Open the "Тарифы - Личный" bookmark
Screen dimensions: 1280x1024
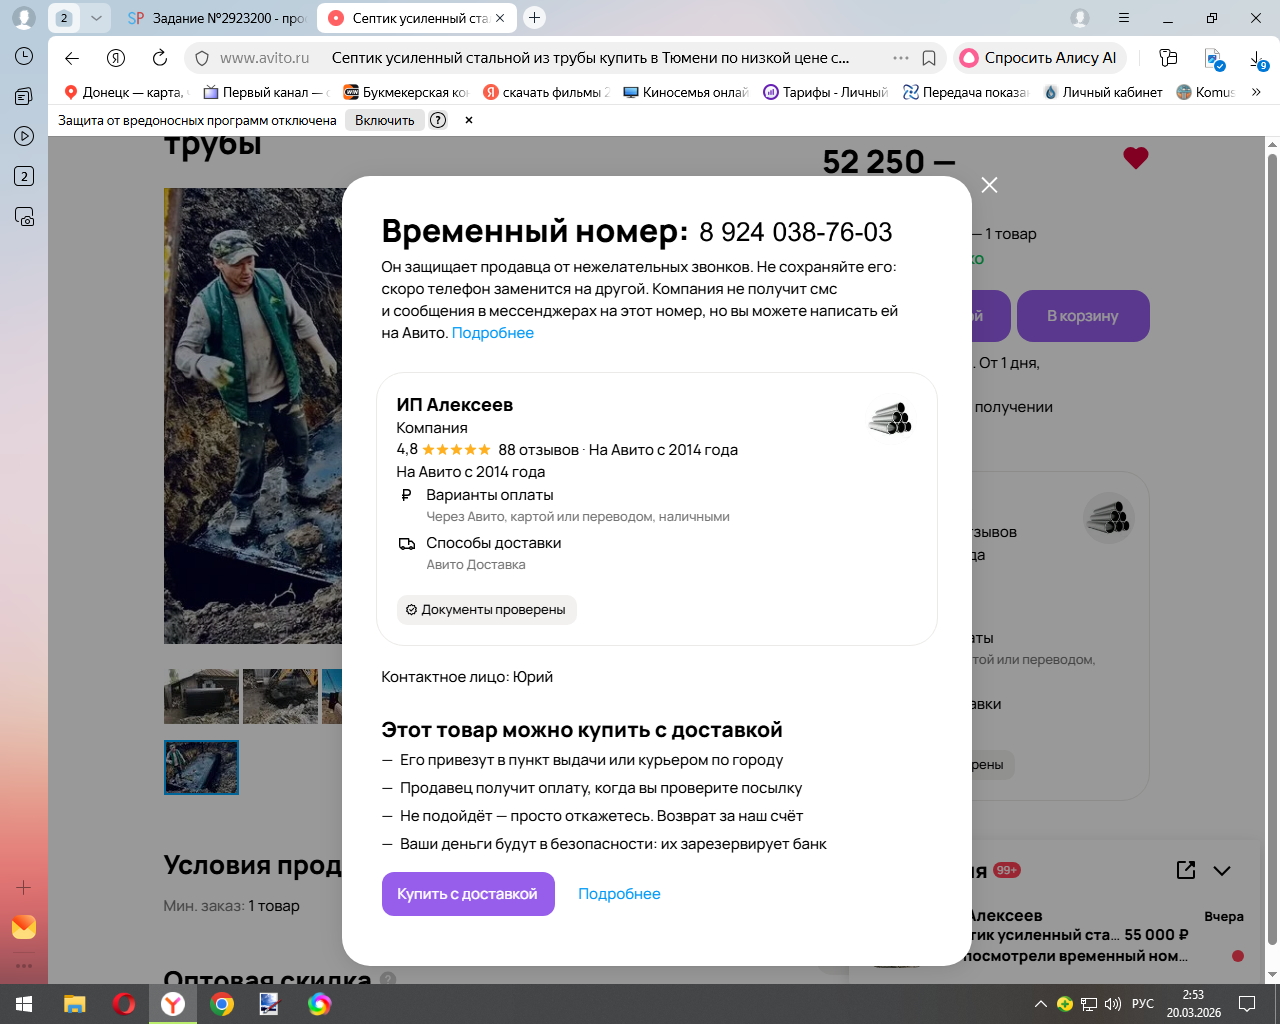coord(826,92)
